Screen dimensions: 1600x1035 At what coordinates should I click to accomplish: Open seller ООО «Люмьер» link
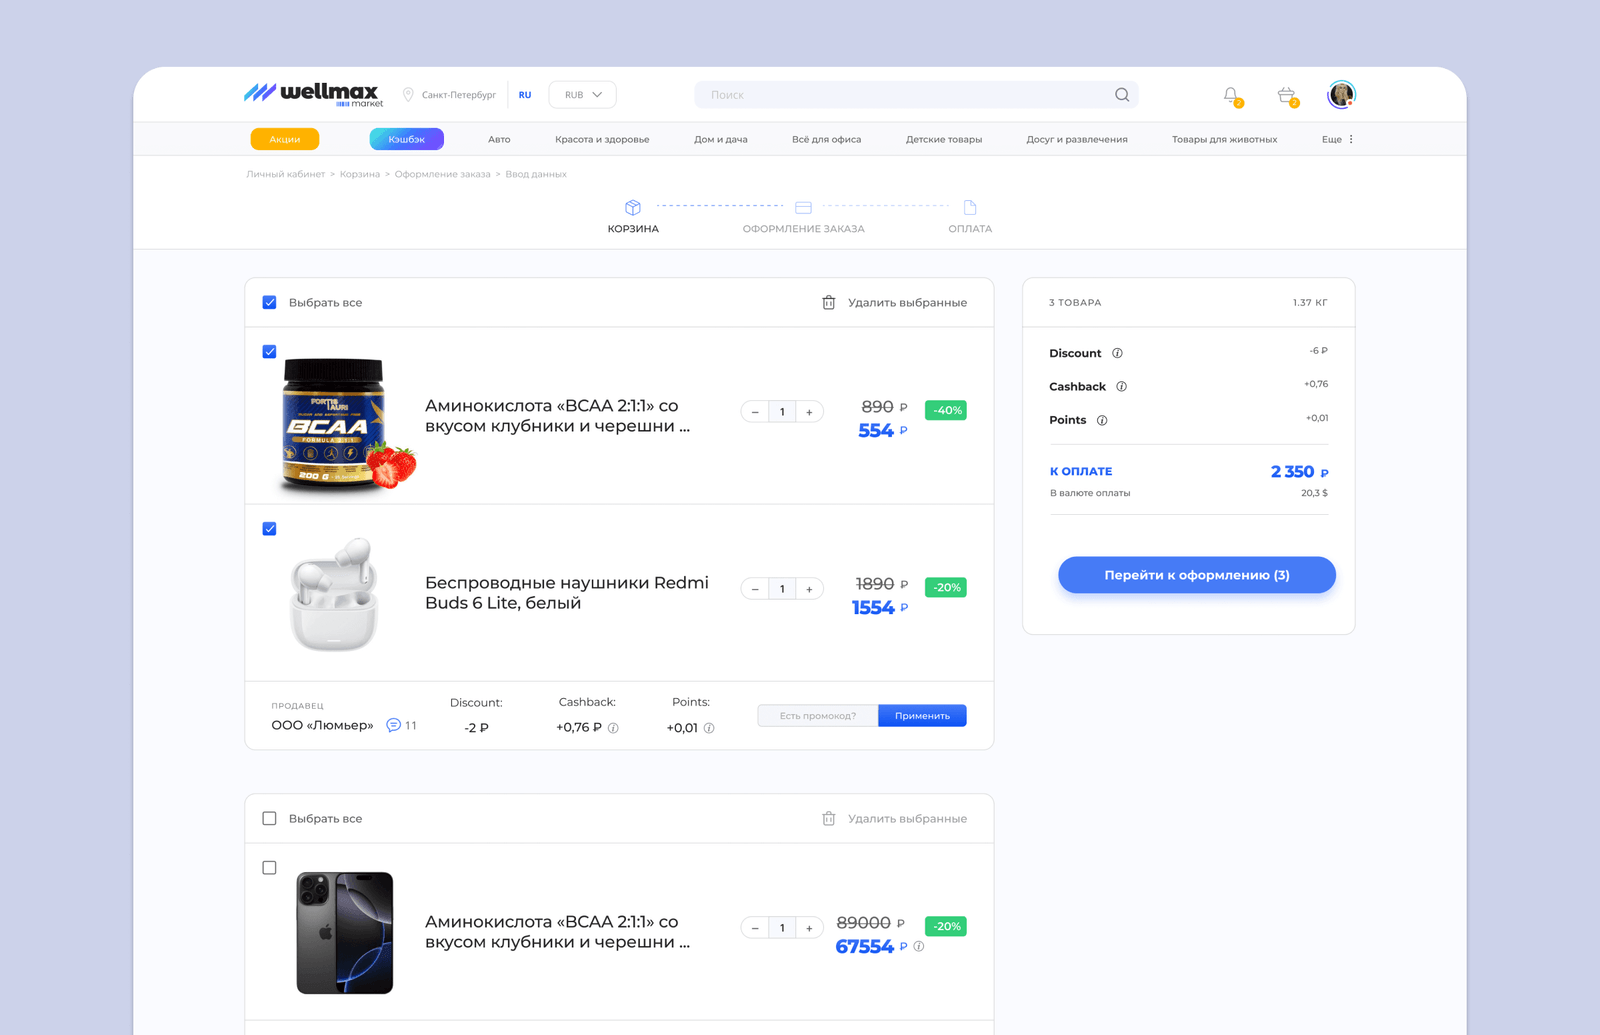[x=322, y=725]
